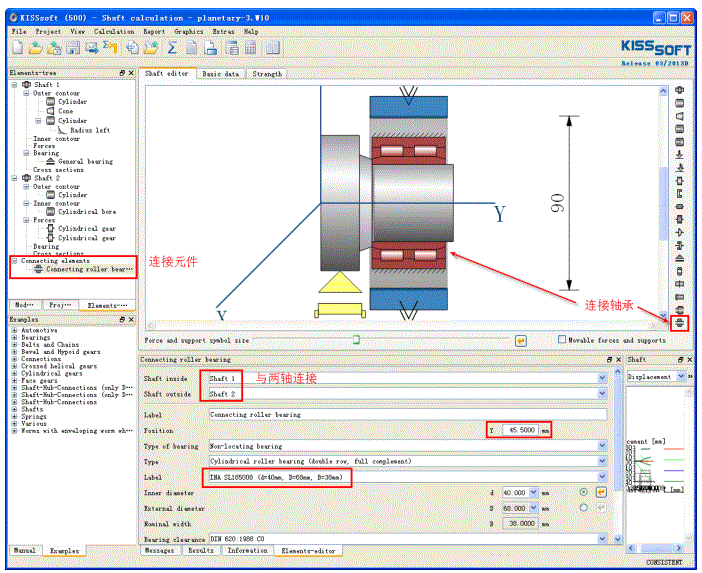Run calculation with the blue Sigma icon
This screenshot has height=573, width=702.
coord(172,47)
